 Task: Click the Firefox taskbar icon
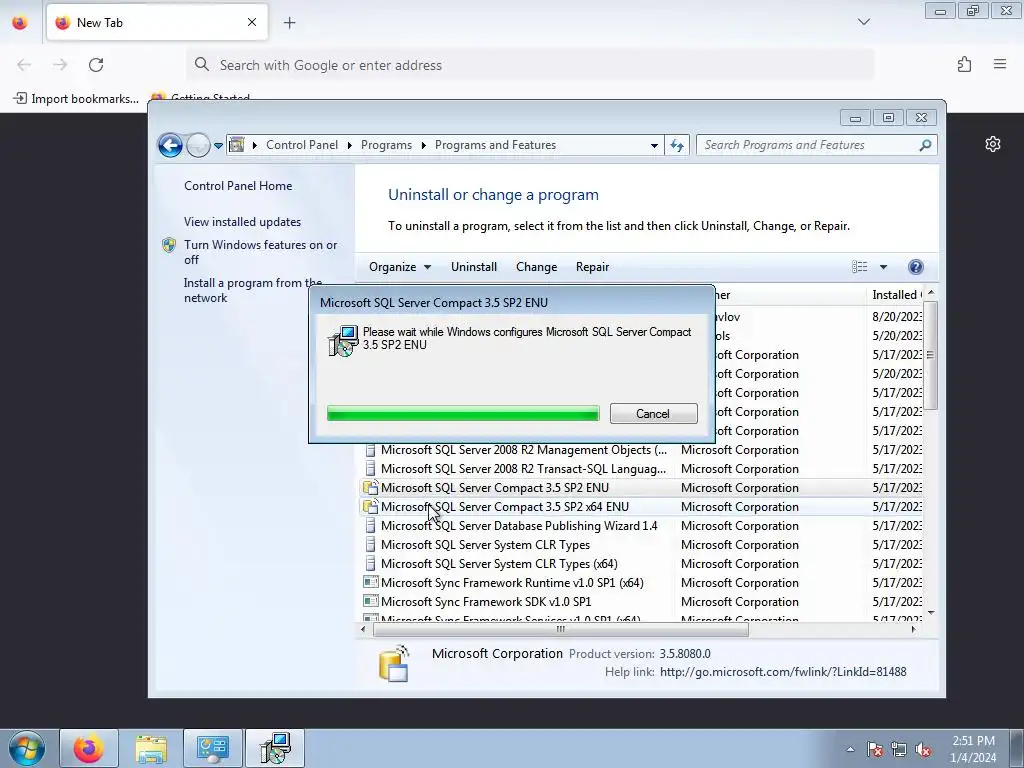[89, 748]
